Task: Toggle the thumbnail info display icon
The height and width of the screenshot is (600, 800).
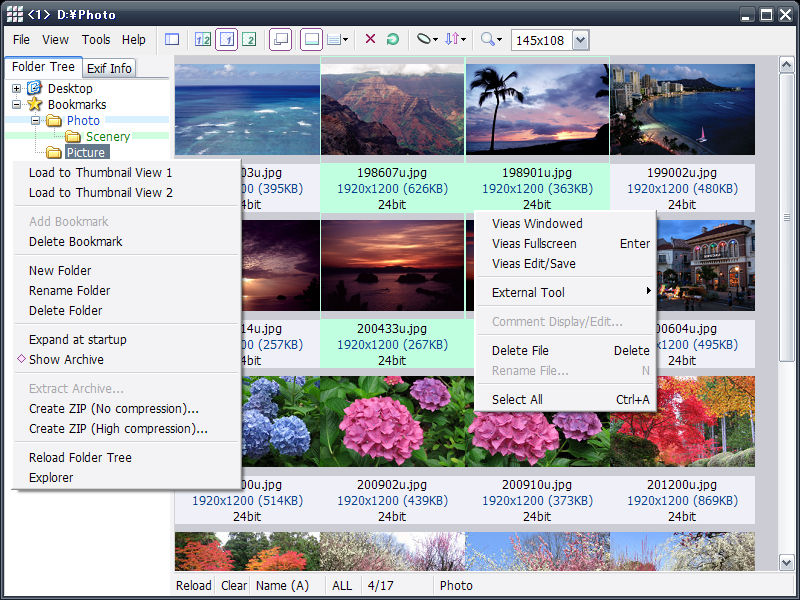Action: [311, 39]
